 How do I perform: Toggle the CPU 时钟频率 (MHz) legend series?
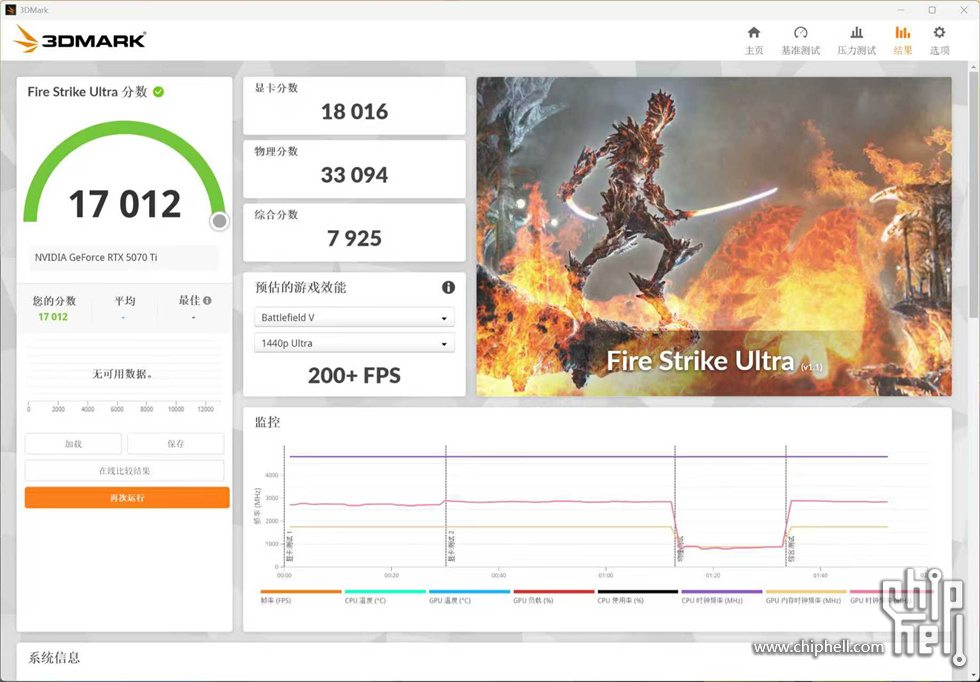click(722, 596)
